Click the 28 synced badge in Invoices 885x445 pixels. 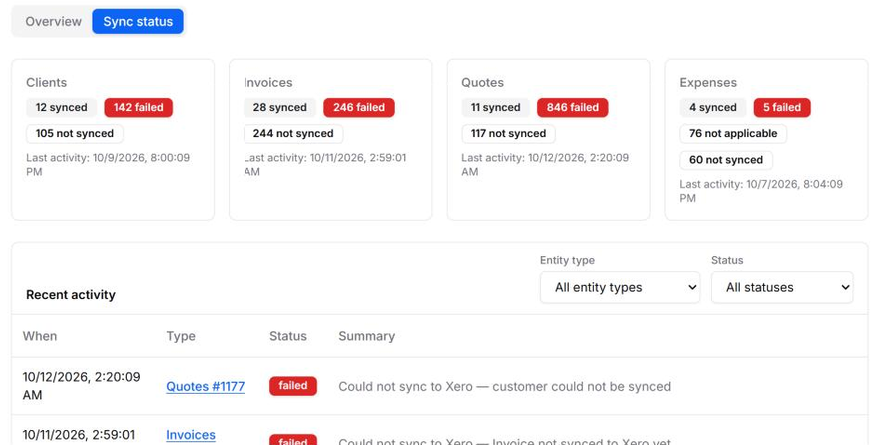click(279, 107)
